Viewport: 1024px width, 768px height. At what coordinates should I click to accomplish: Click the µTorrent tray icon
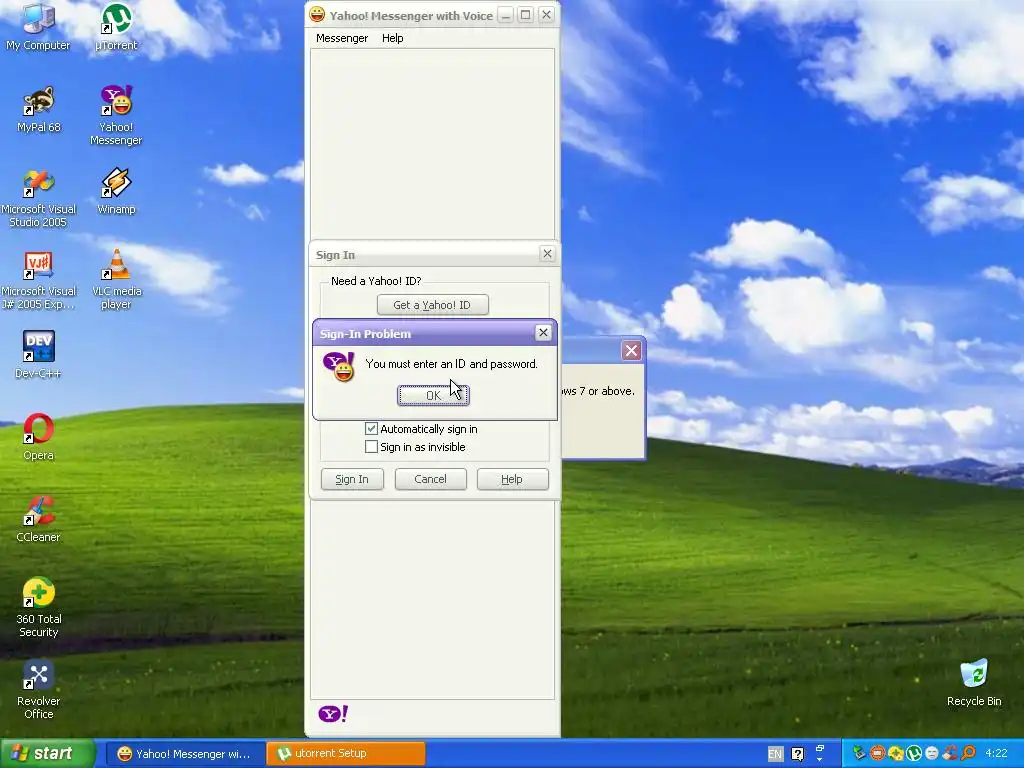coord(914,754)
